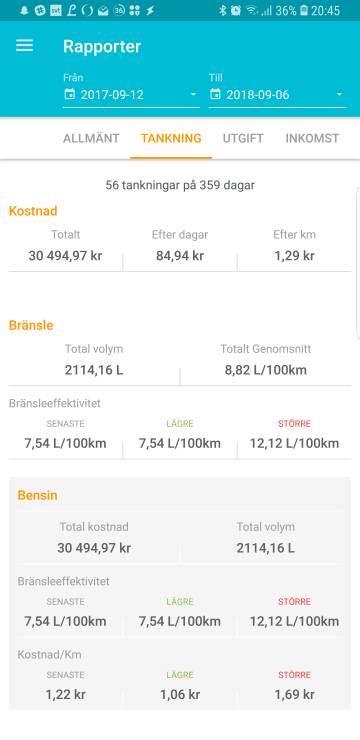Tap the Wi-Fi signal status icon
This screenshot has width=360, height=740.
[251, 10]
